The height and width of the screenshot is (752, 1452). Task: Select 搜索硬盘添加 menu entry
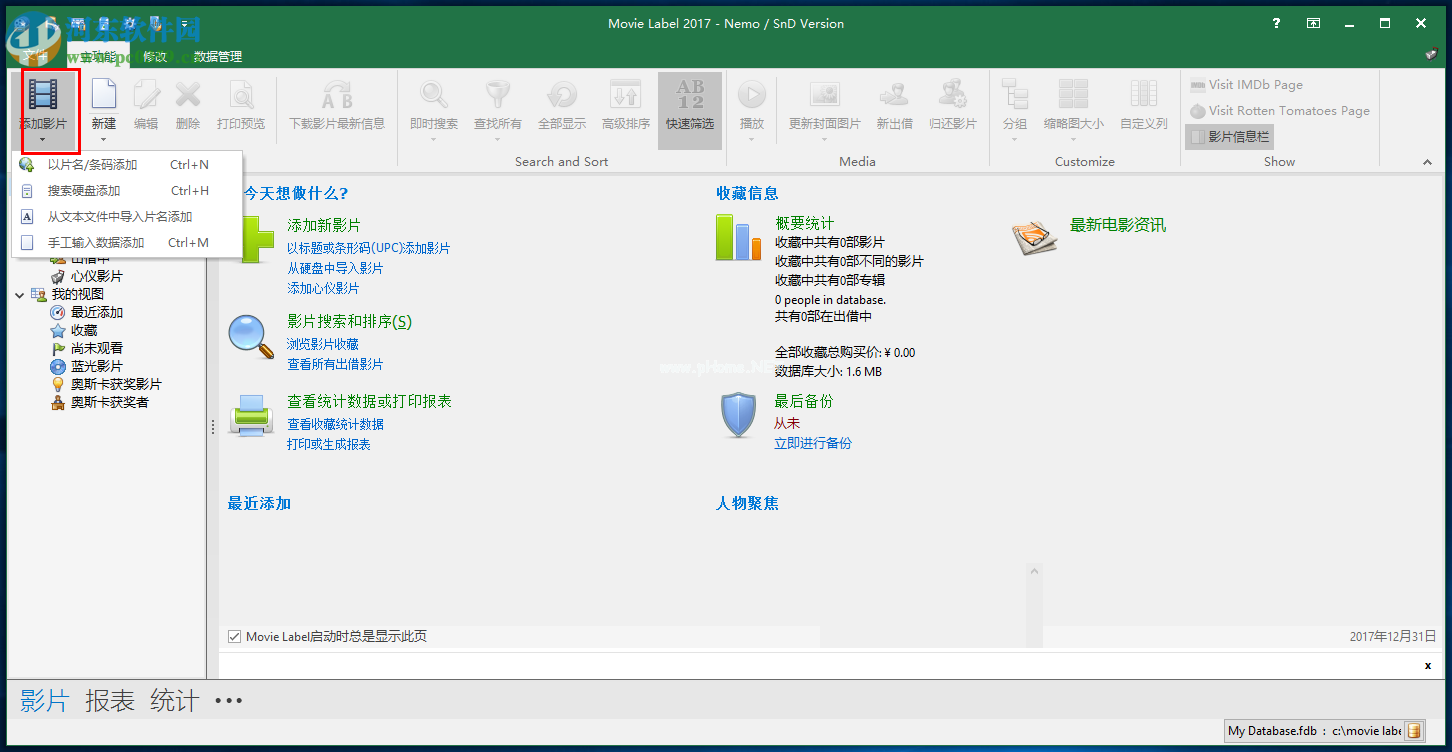[127, 191]
